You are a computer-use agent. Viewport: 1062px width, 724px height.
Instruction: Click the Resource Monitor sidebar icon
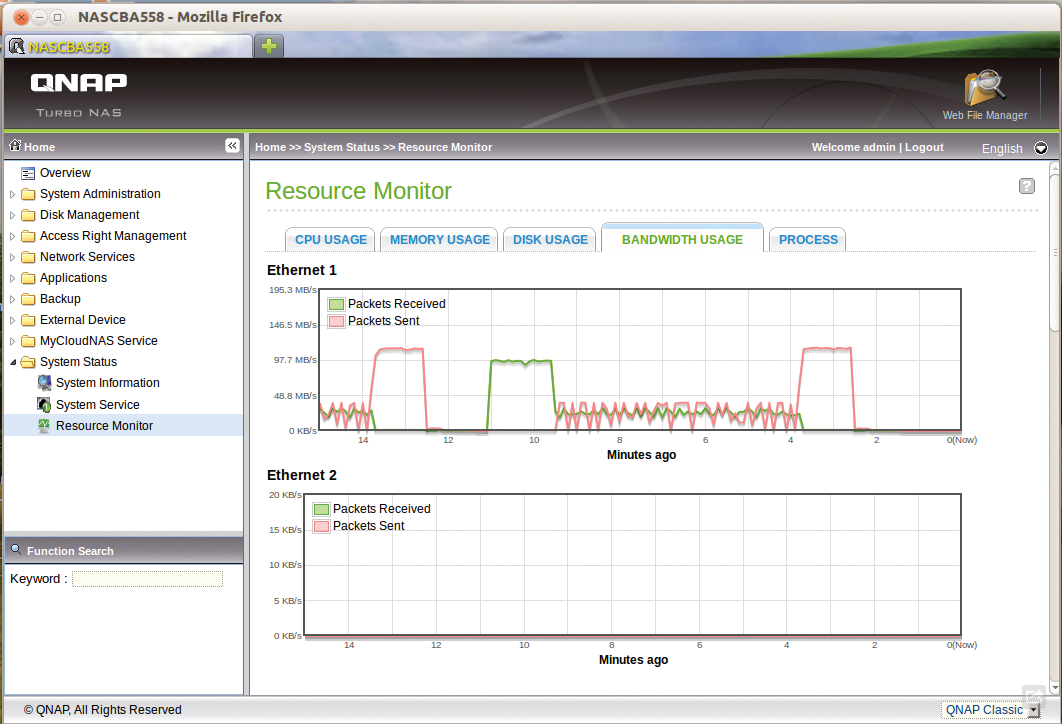click(44, 425)
